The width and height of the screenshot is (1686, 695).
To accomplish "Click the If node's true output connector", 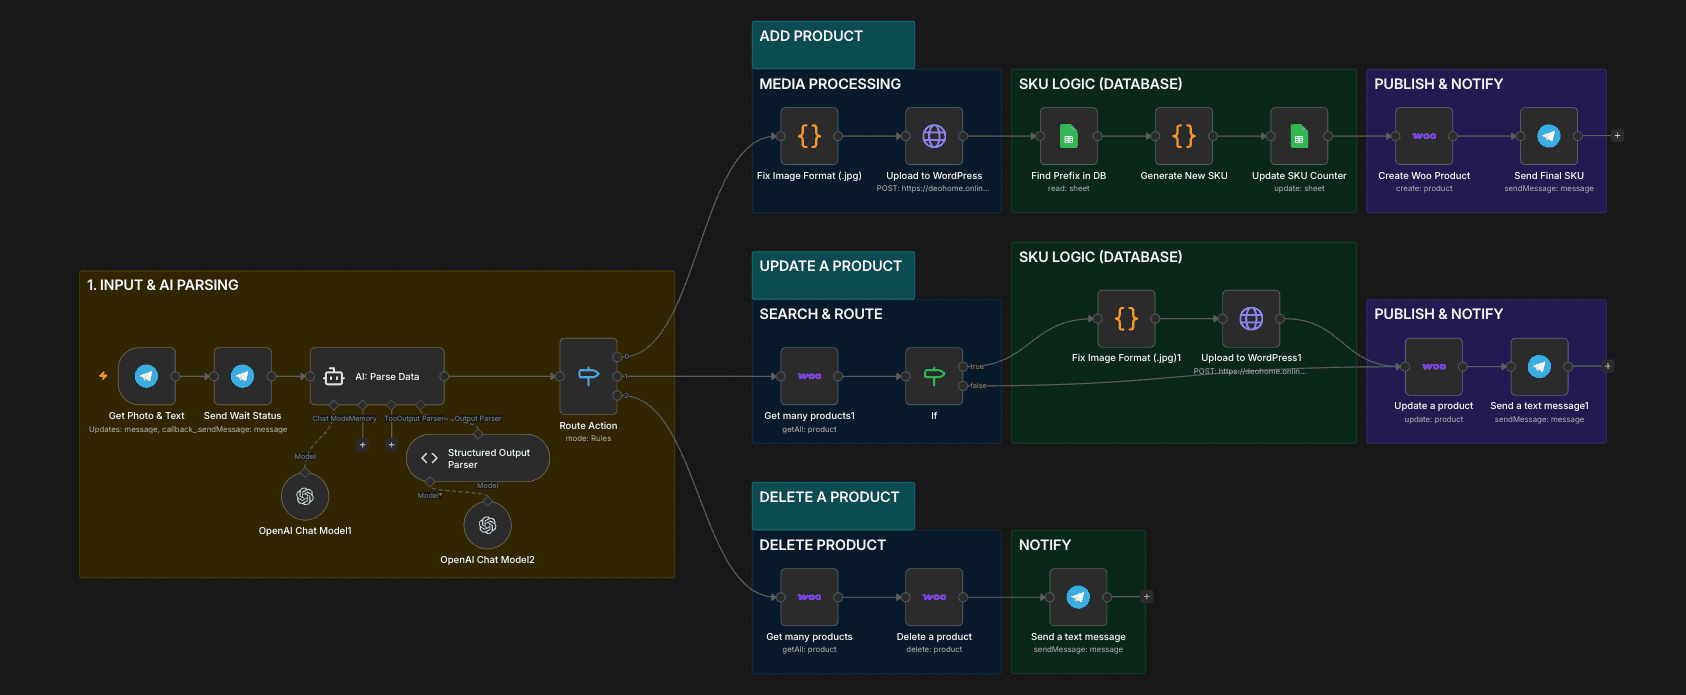I will click(963, 366).
